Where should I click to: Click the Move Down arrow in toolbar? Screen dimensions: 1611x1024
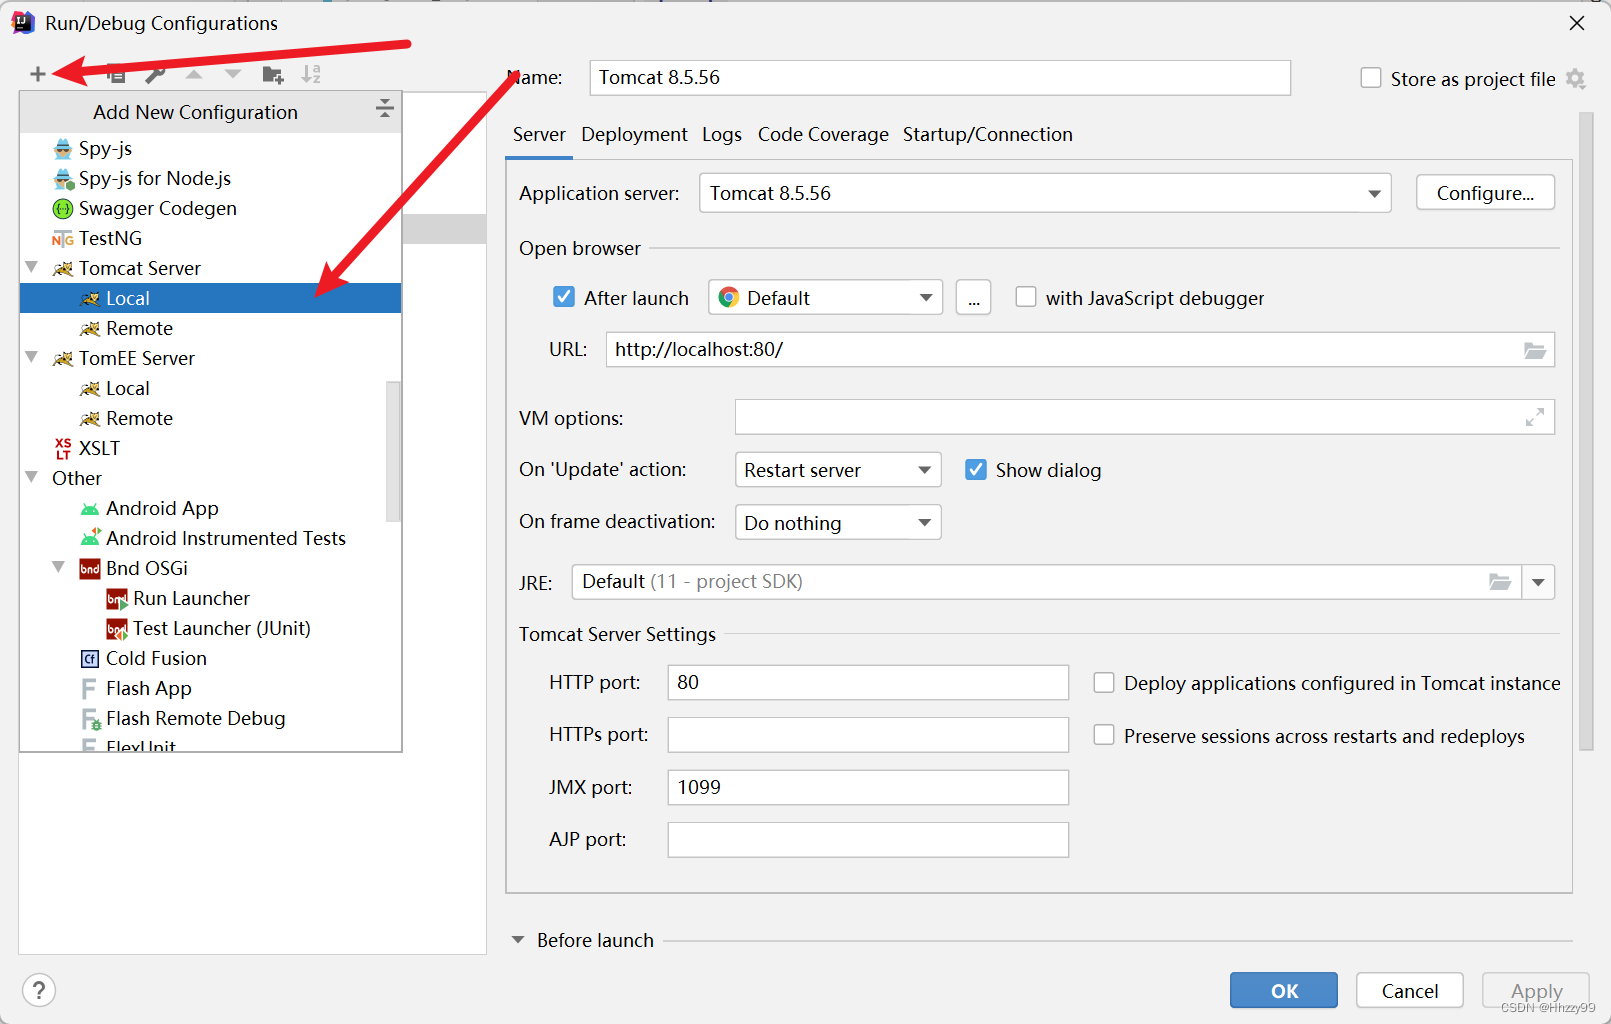point(233,74)
